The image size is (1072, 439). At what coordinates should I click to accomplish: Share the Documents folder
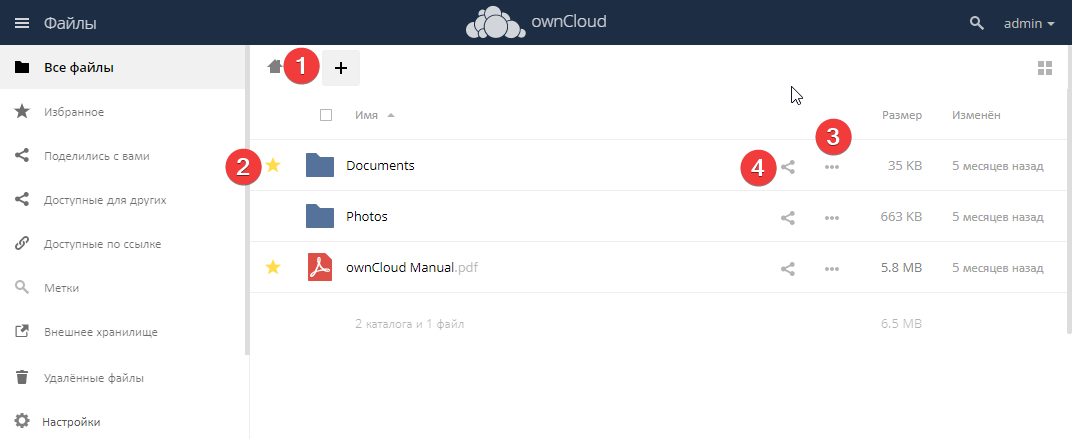[x=788, y=167]
